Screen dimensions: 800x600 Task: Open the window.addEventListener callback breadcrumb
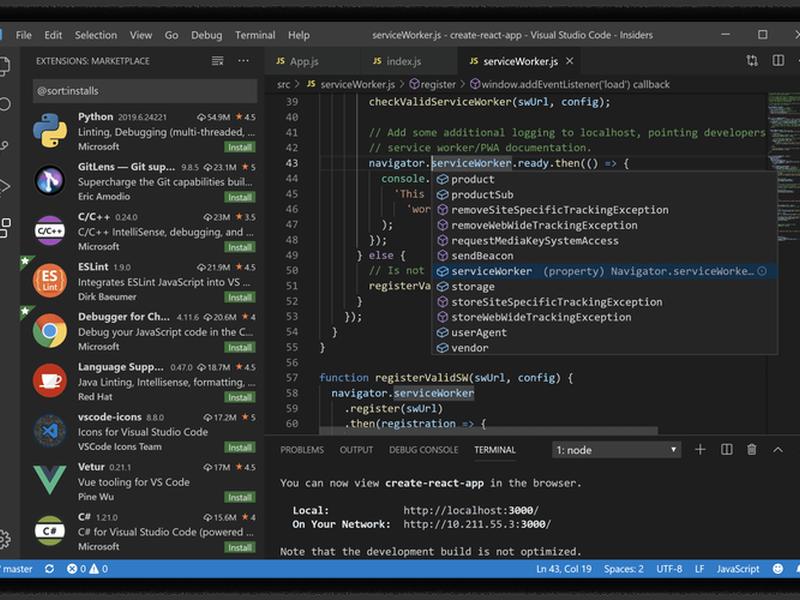coord(570,84)
